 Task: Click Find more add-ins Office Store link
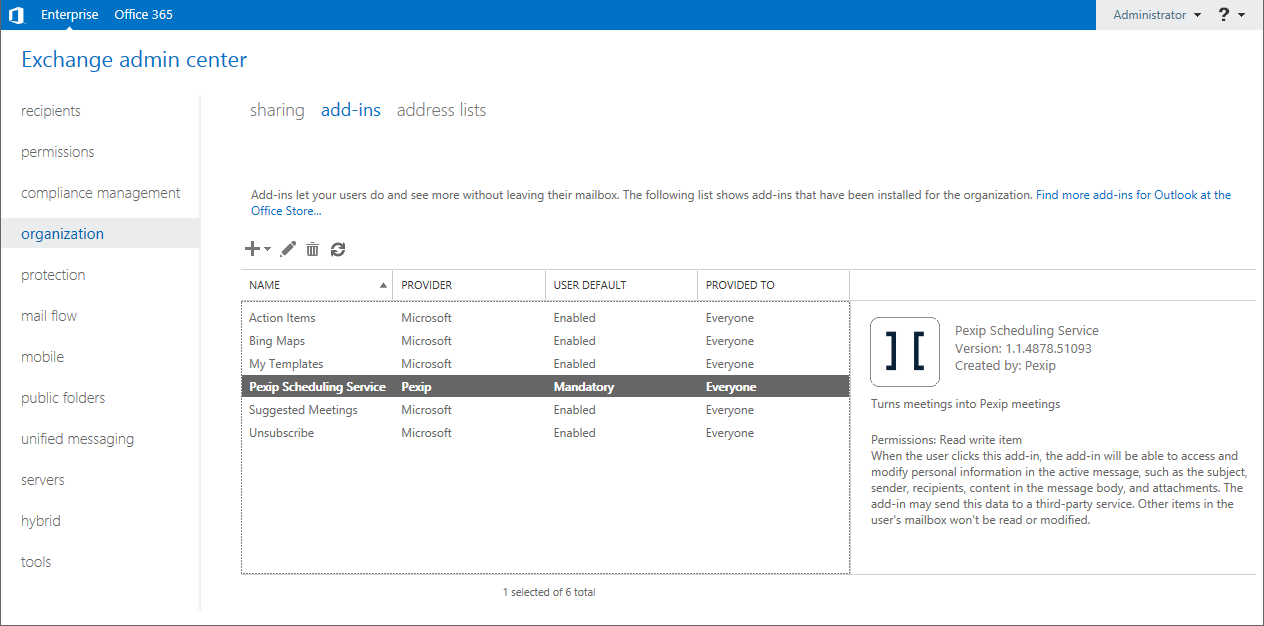coord(1133,195)
